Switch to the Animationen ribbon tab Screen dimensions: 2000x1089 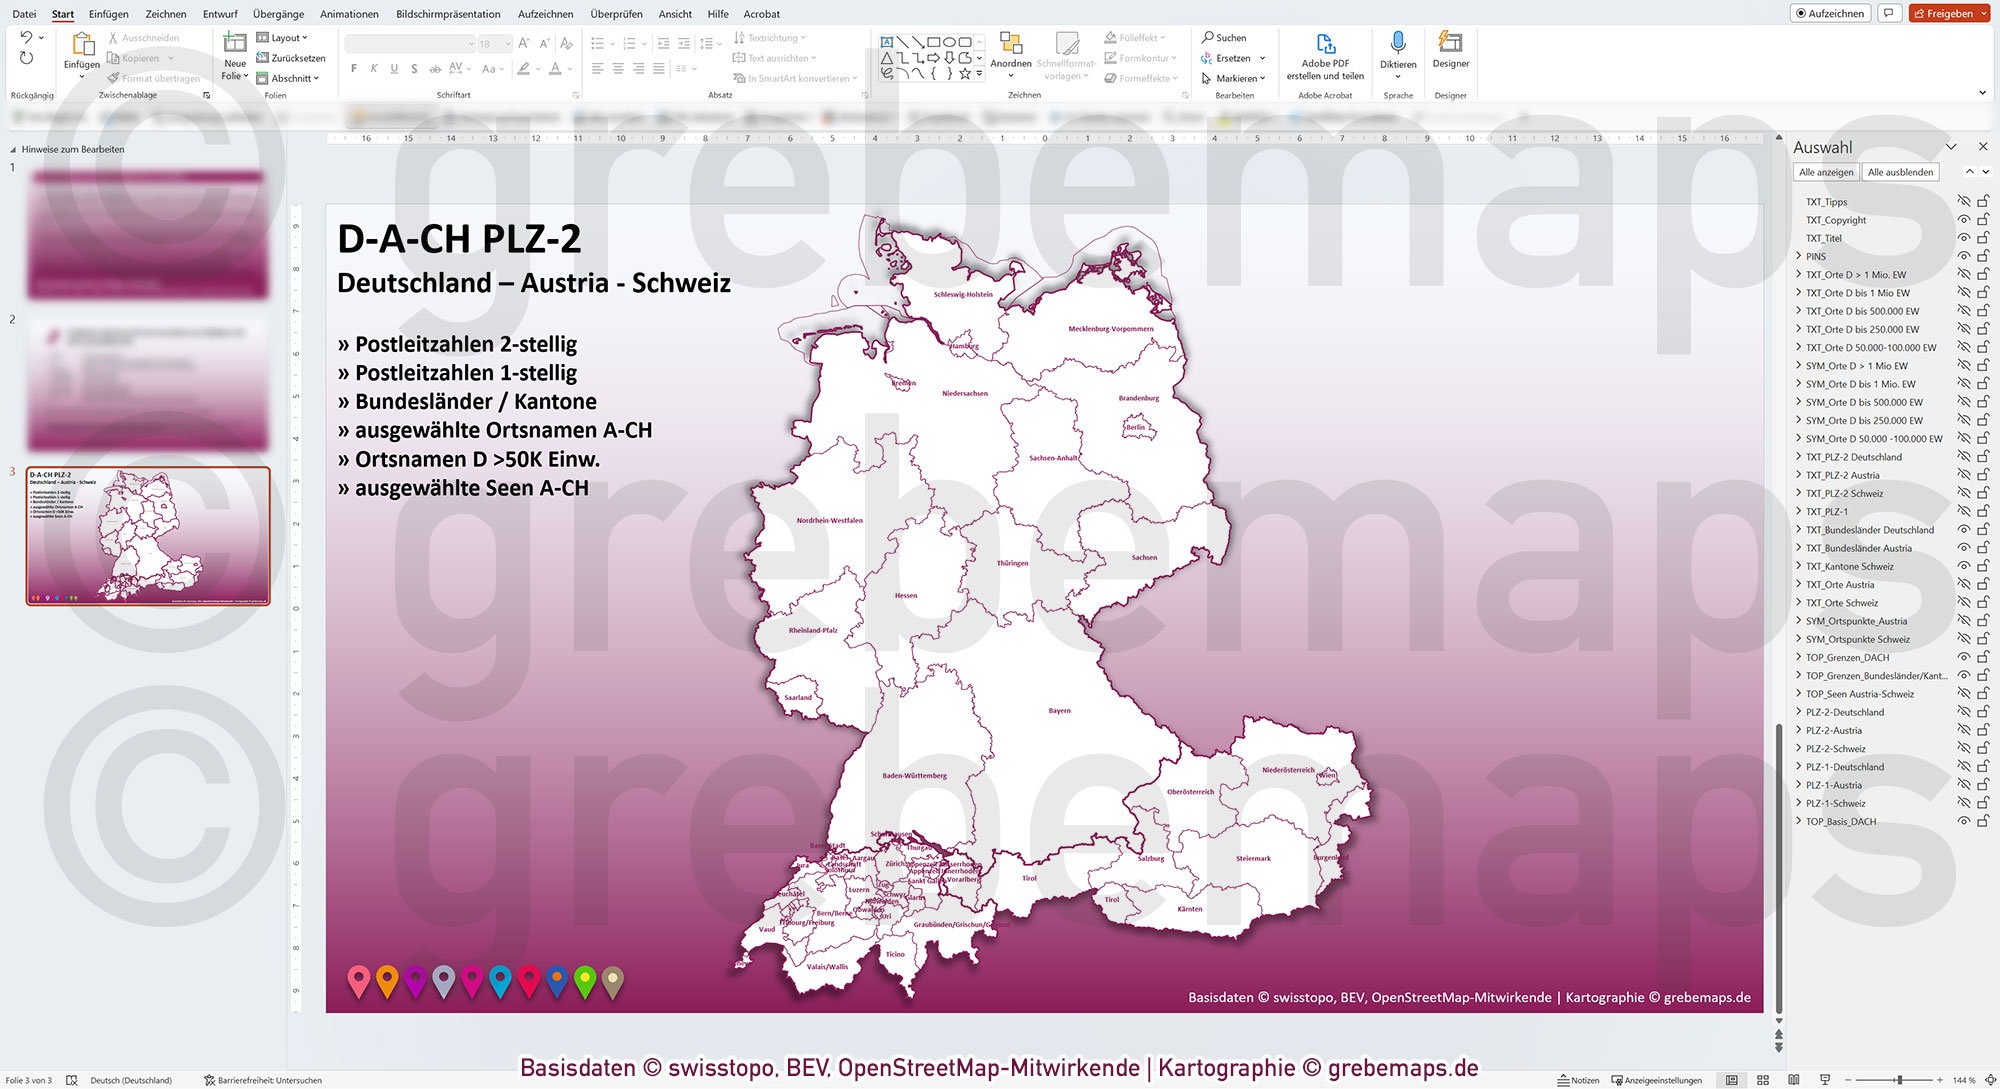[x=349, y=13]
